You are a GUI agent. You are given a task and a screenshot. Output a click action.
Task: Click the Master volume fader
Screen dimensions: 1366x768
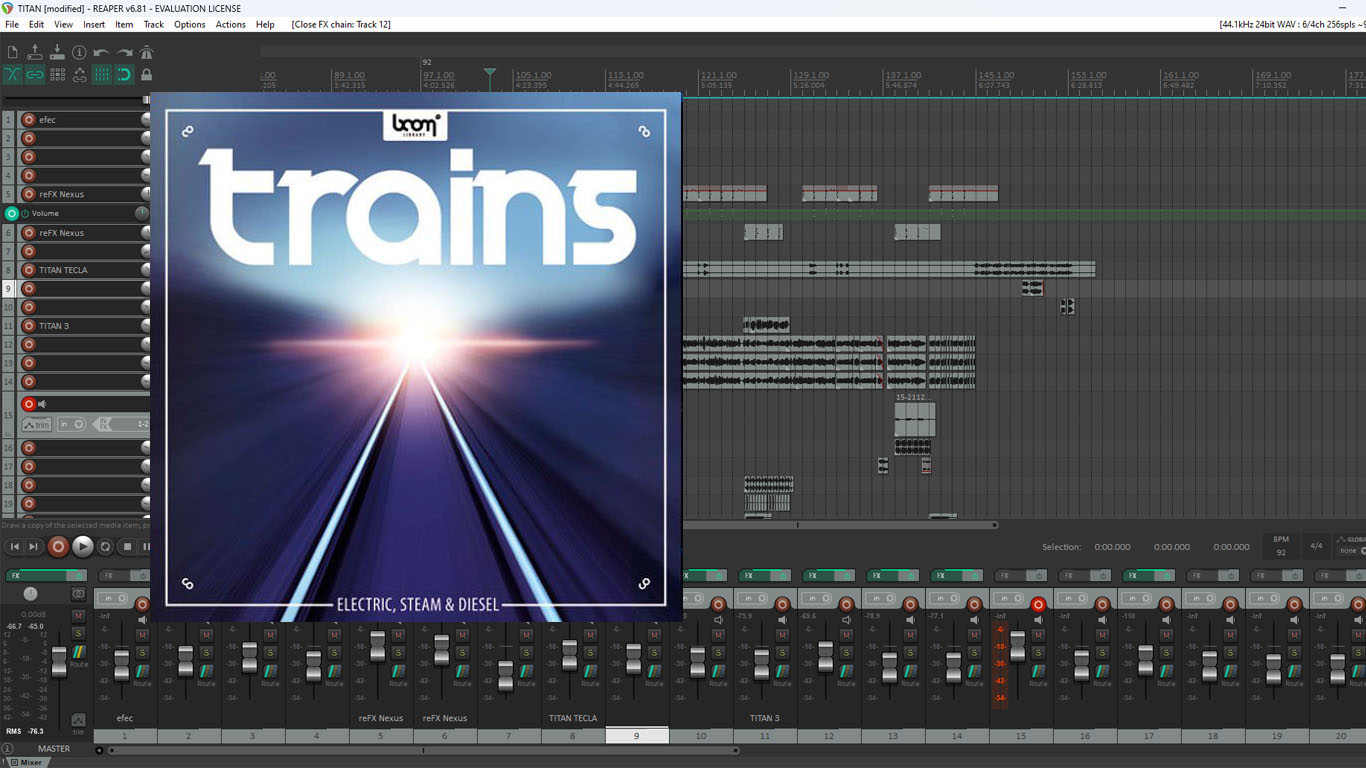pyautogui.click(x=59, y=660)
